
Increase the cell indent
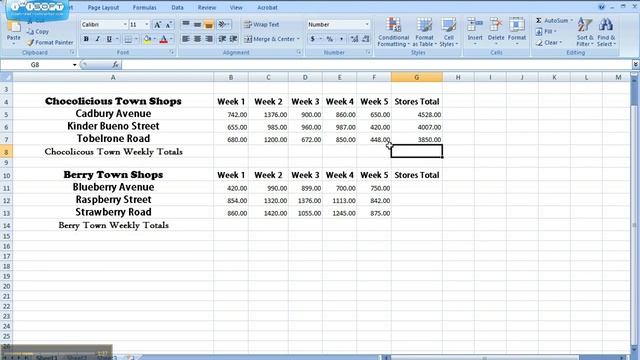233,39
